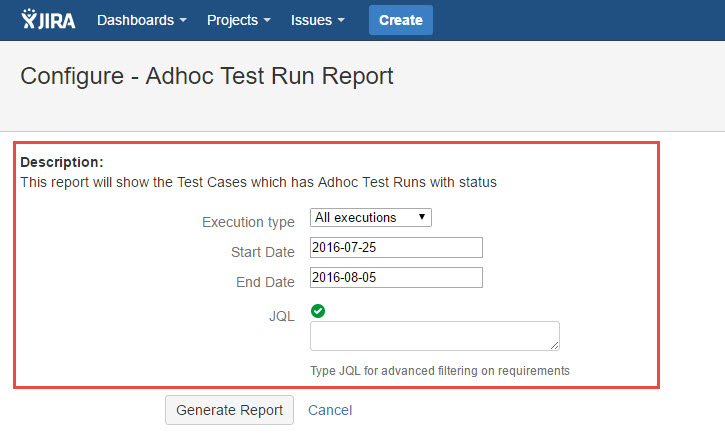Image resolution: width=725 pixels, height=434 pixels.
Task: Expand the Execution type dropdown
Action: [x=370, y=217]
